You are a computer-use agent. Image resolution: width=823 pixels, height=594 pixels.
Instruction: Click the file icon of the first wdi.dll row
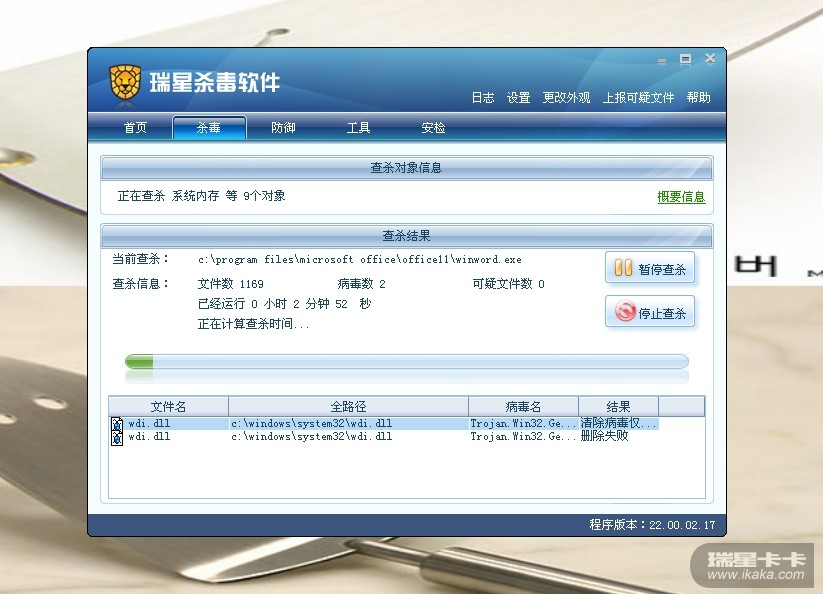click(117, 424)
